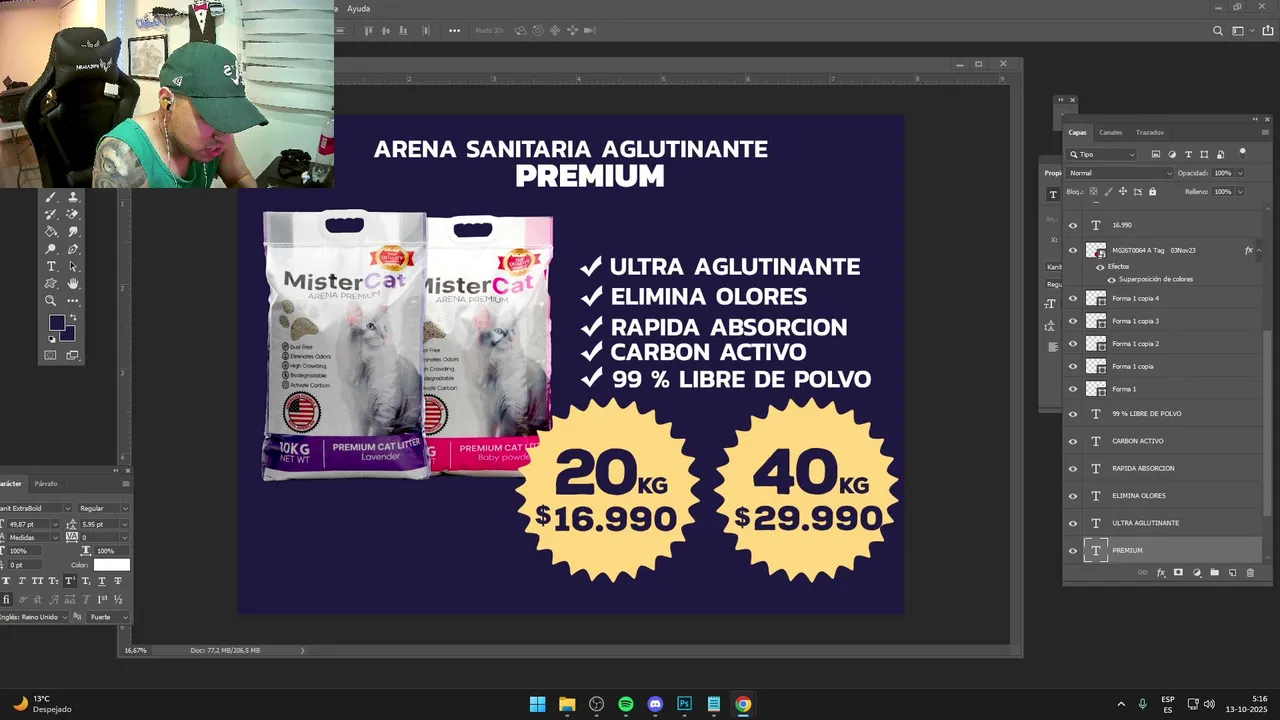Open the Edit Toolbar three-dots button
The width and height of the screenshot is (1280, 720).
coord(72,300)
